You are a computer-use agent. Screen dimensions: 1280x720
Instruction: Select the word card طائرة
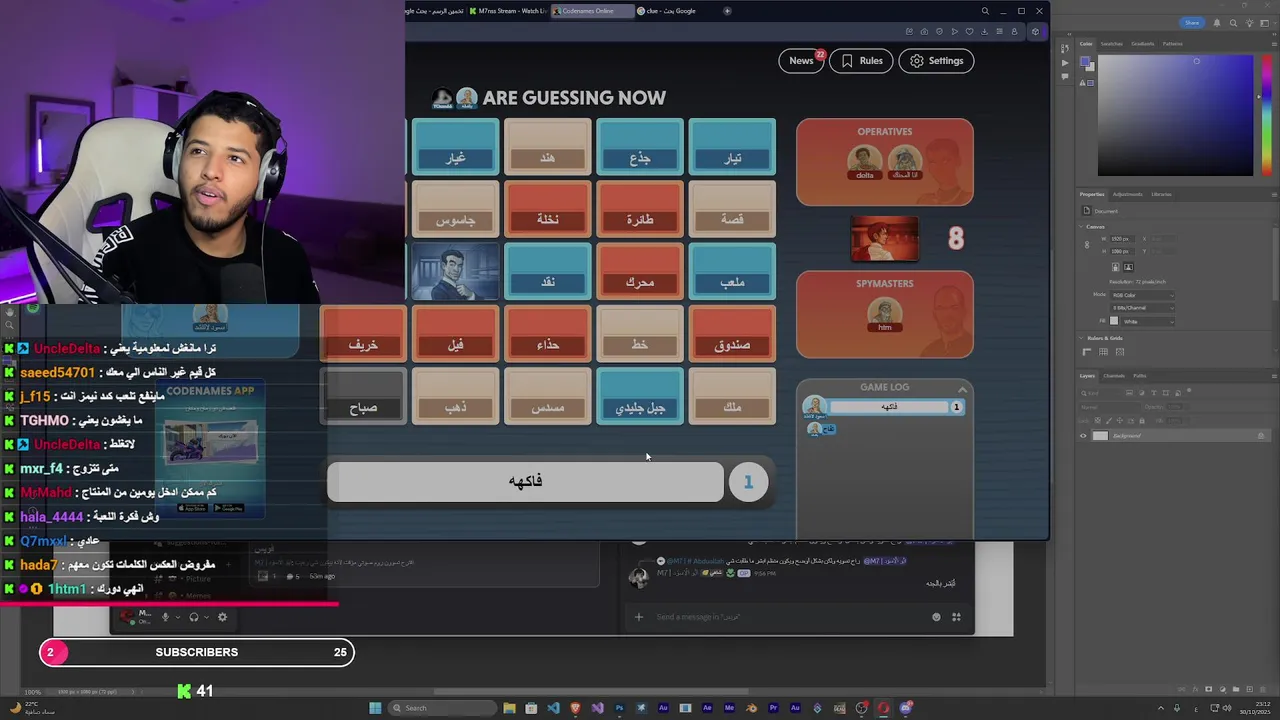click(x=640, y=209)
